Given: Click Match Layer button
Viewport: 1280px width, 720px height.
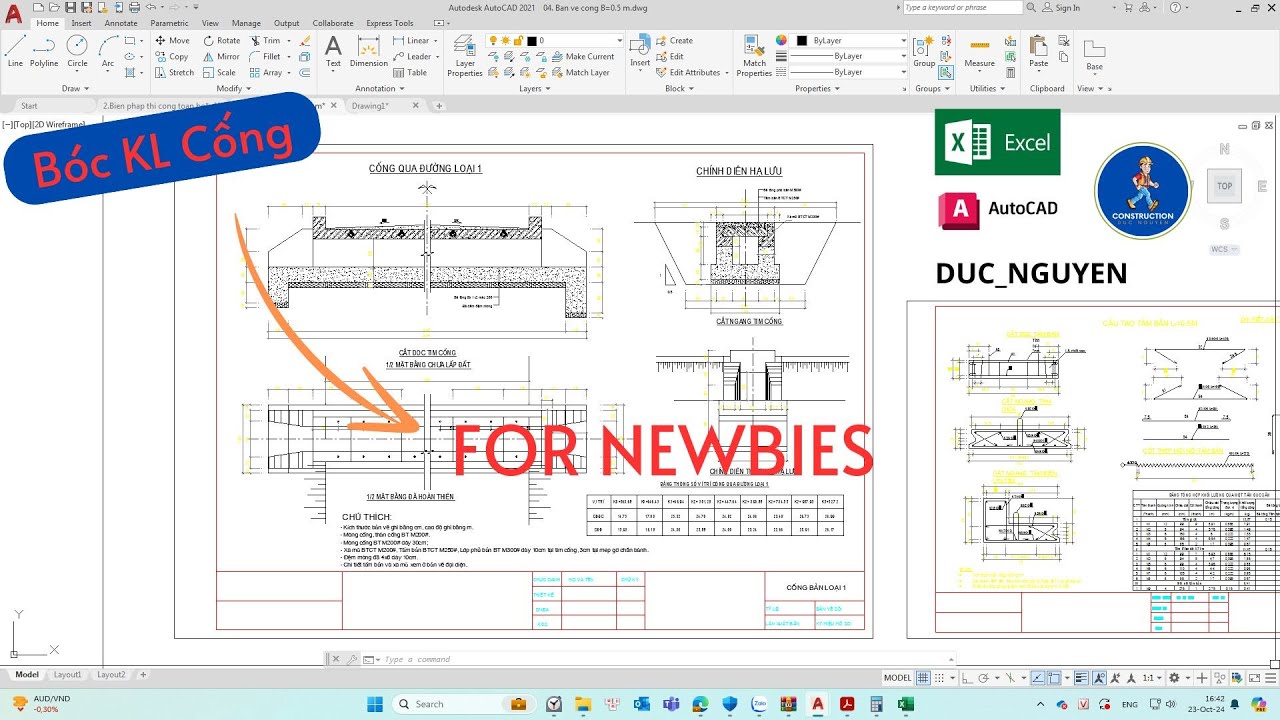Looking at the screenshot, I should pos(580,73).
